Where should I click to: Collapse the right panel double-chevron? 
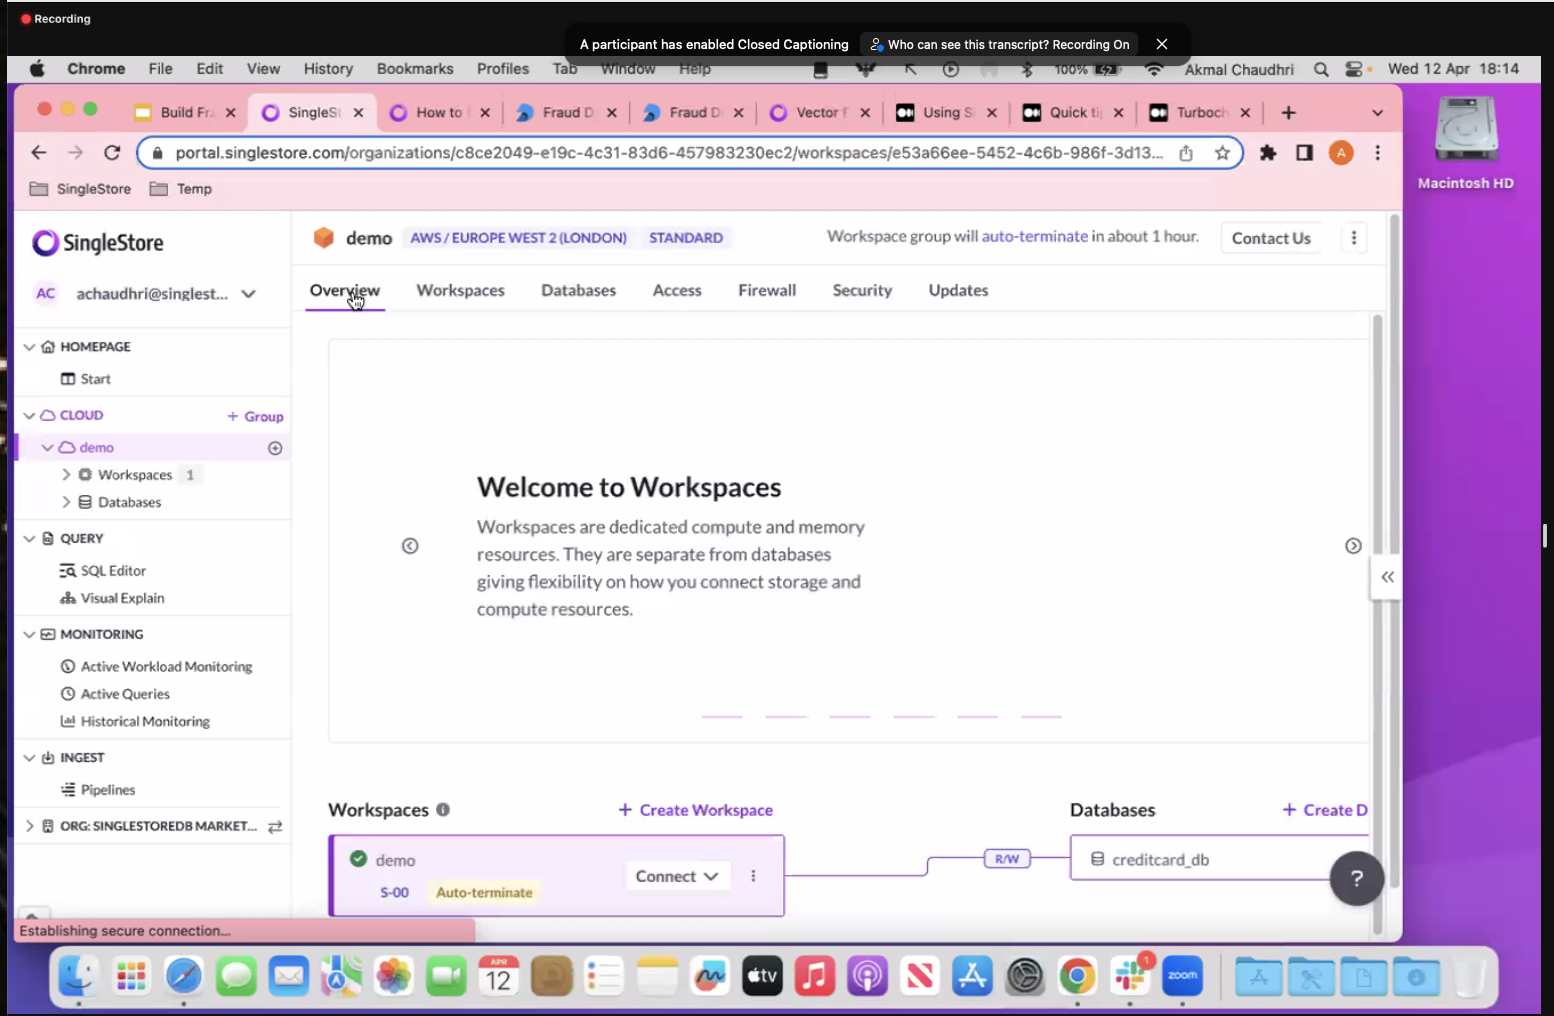pos(1387,577)
